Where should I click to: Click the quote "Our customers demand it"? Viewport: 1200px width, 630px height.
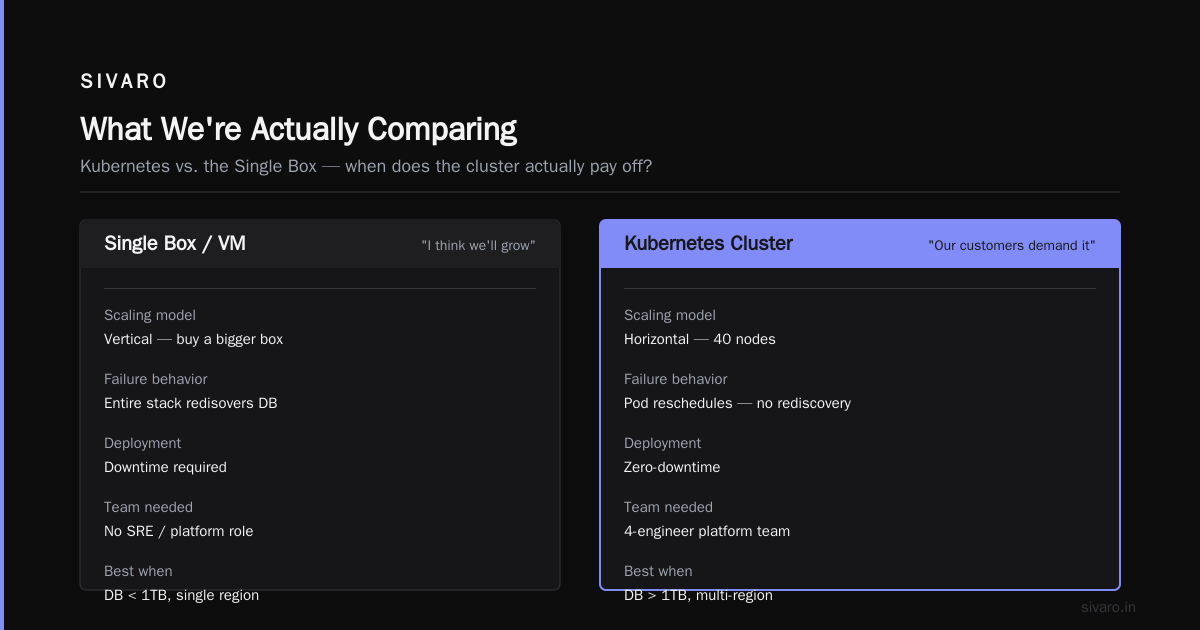1012,245
